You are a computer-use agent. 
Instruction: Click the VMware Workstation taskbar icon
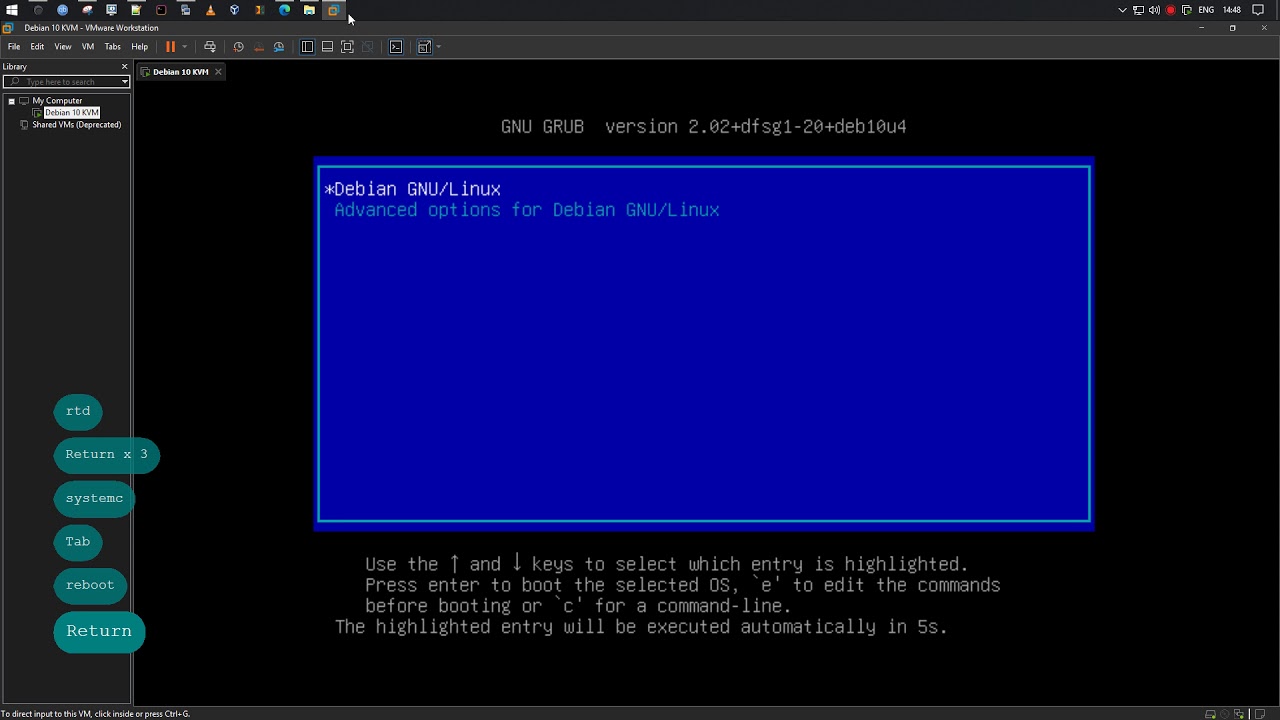[x=333, y=10]
